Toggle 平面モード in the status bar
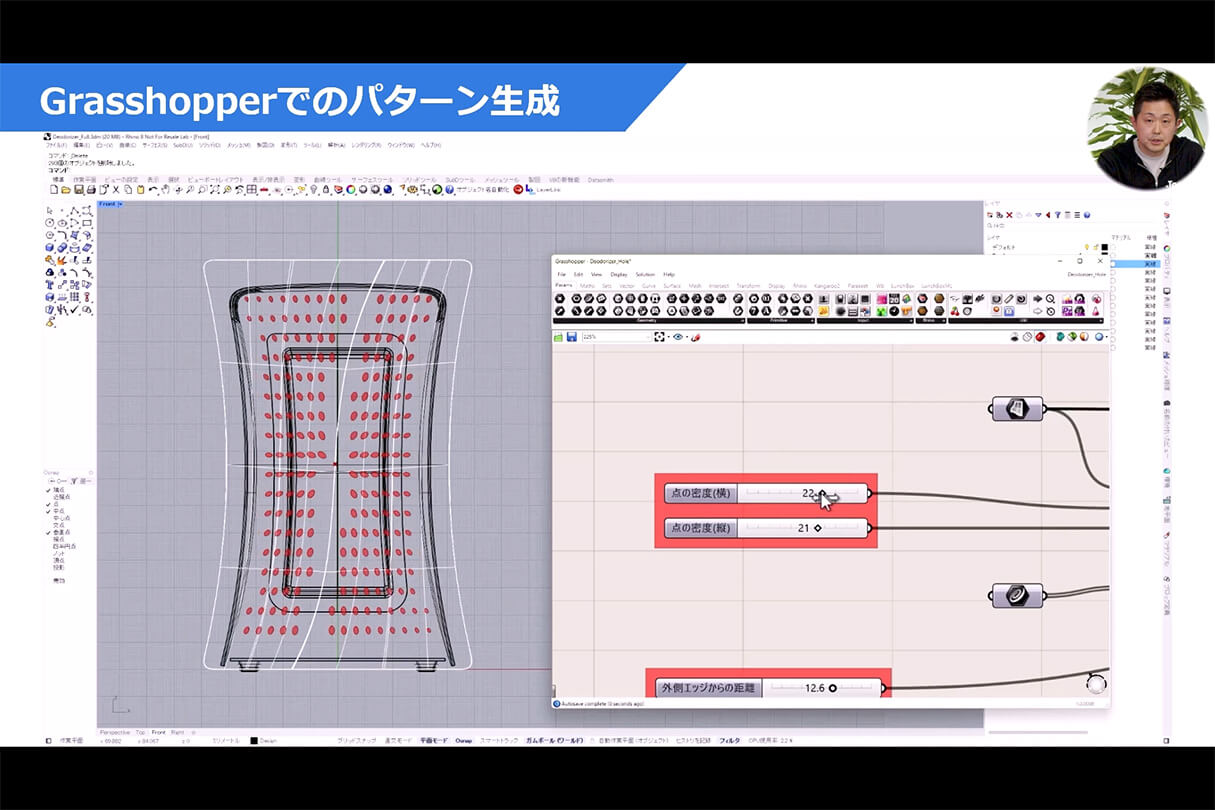Viewport: 1215px width, 810px height. 433,741
